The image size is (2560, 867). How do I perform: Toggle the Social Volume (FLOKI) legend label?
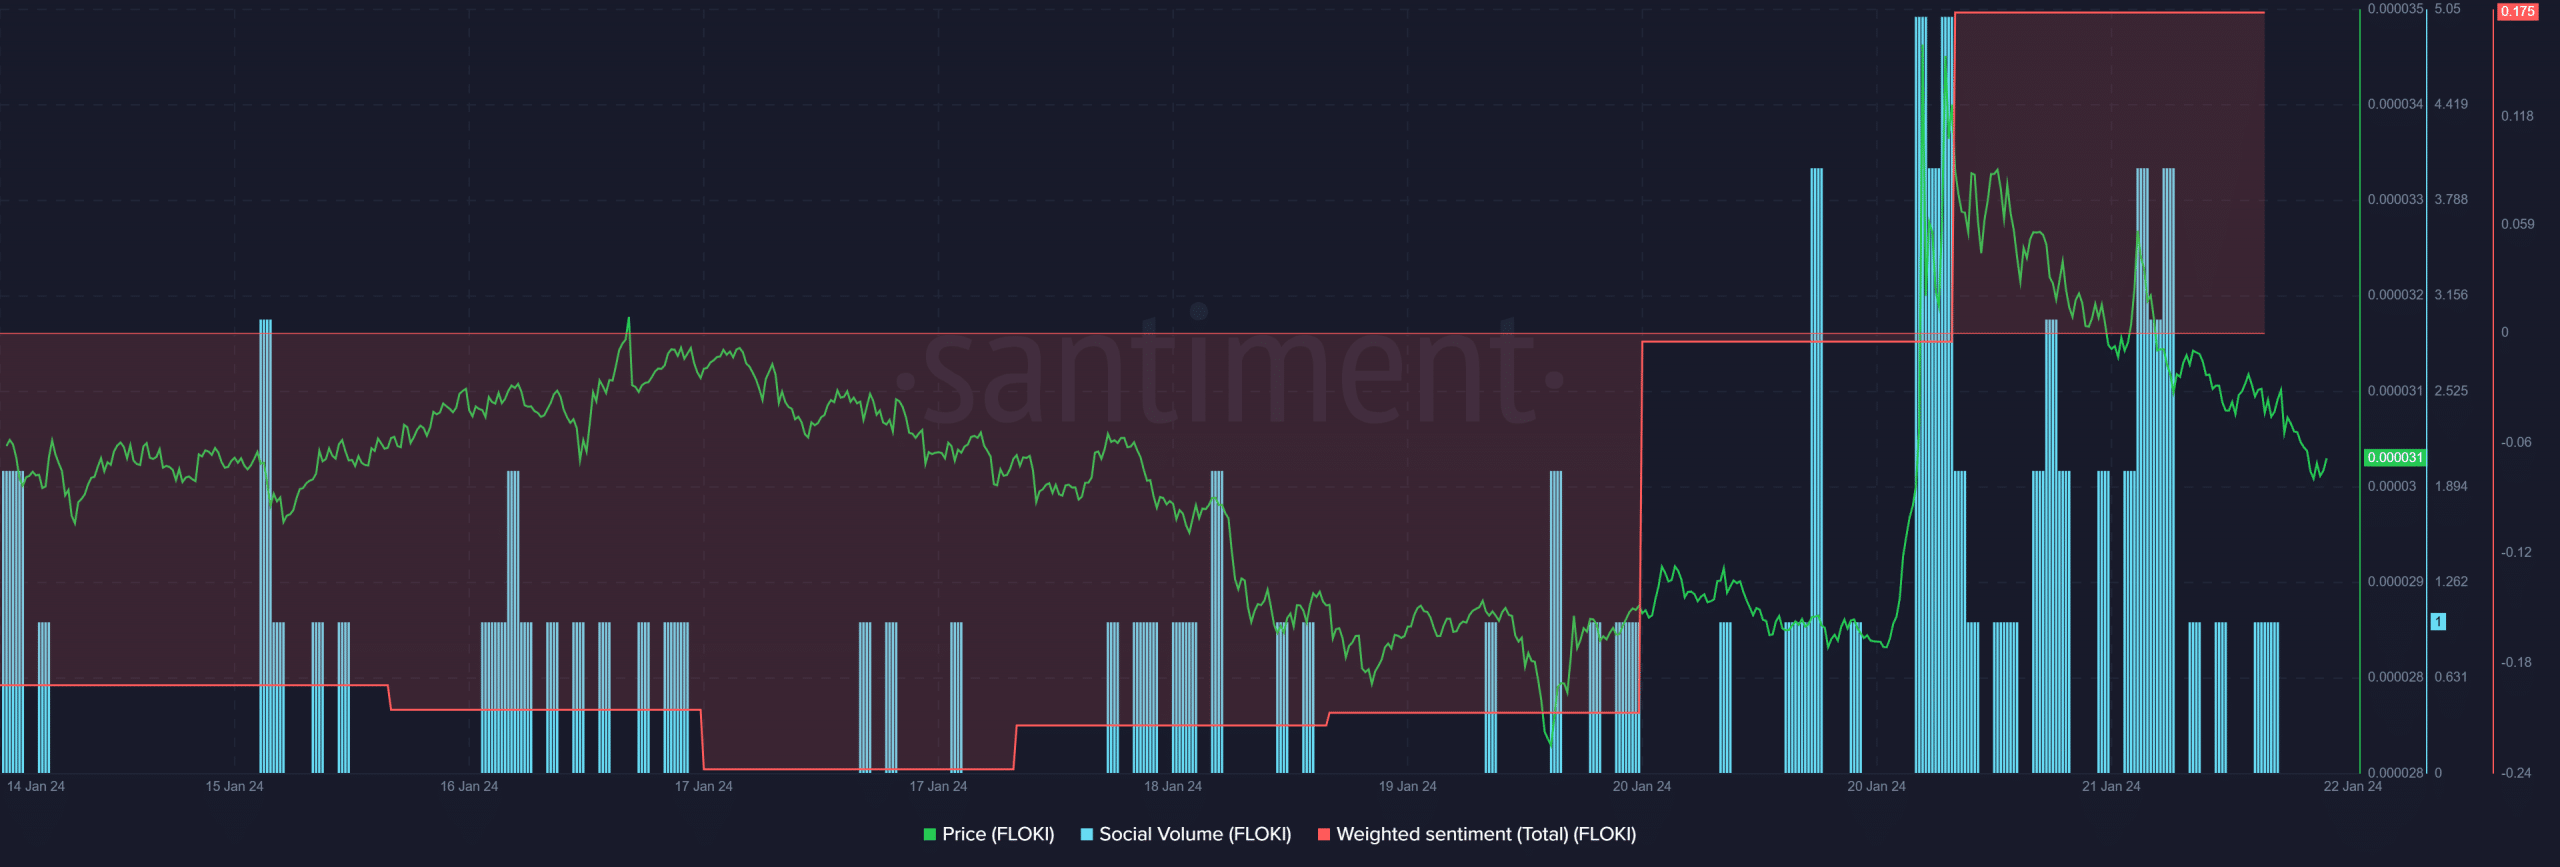[x=1195, y=834]
